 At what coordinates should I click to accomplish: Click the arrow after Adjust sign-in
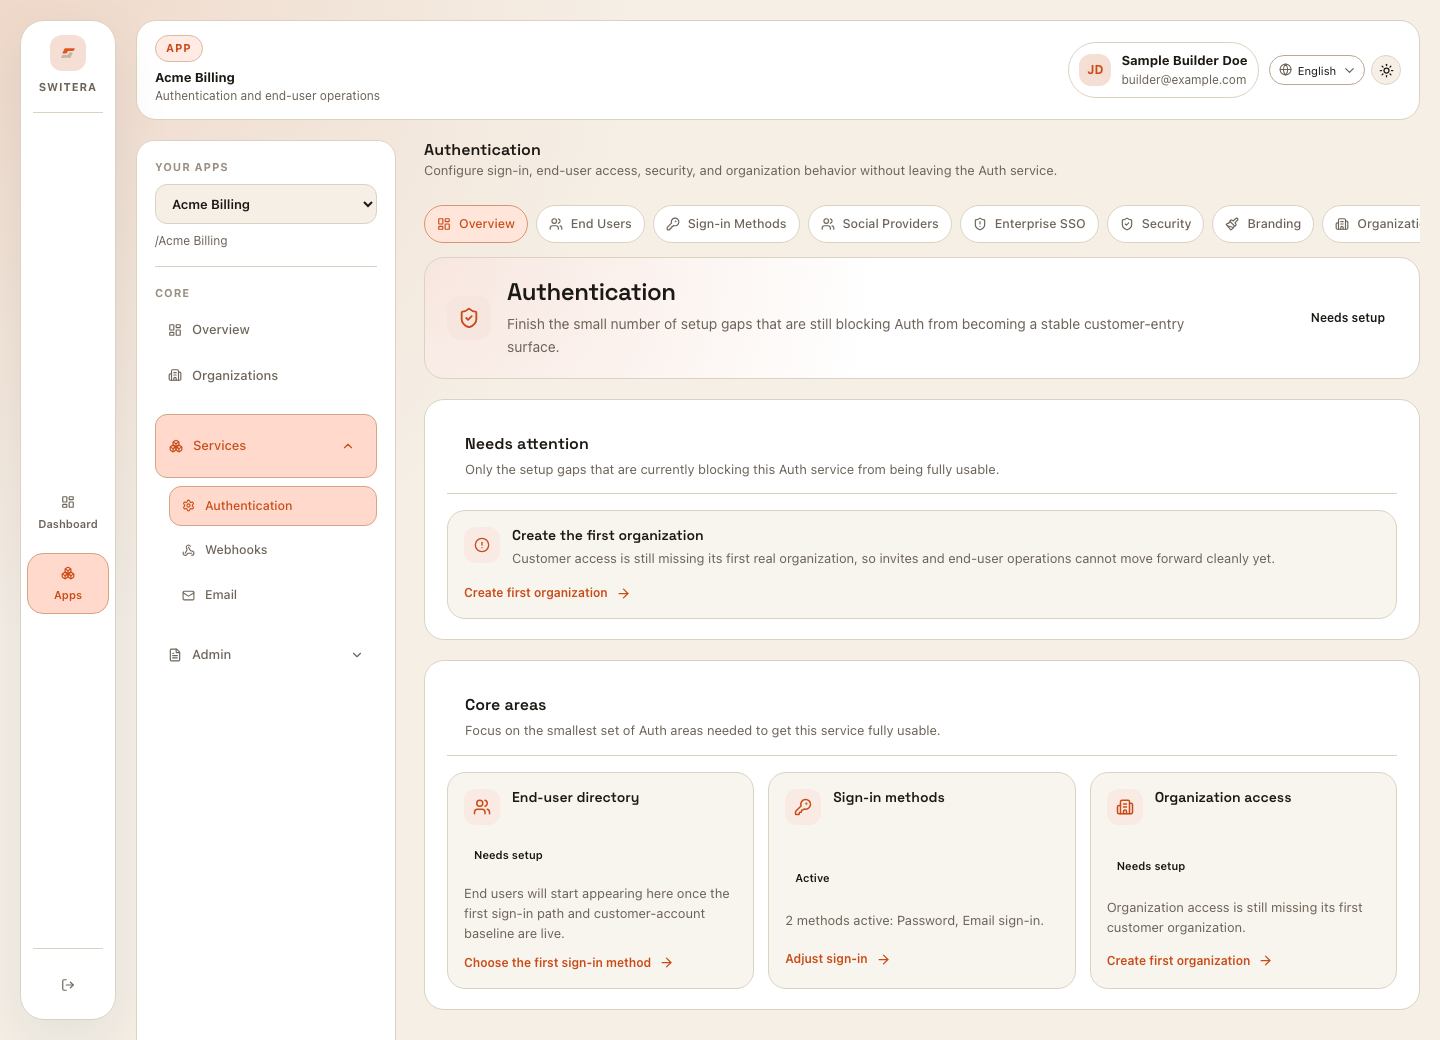(x=884, y=959)
